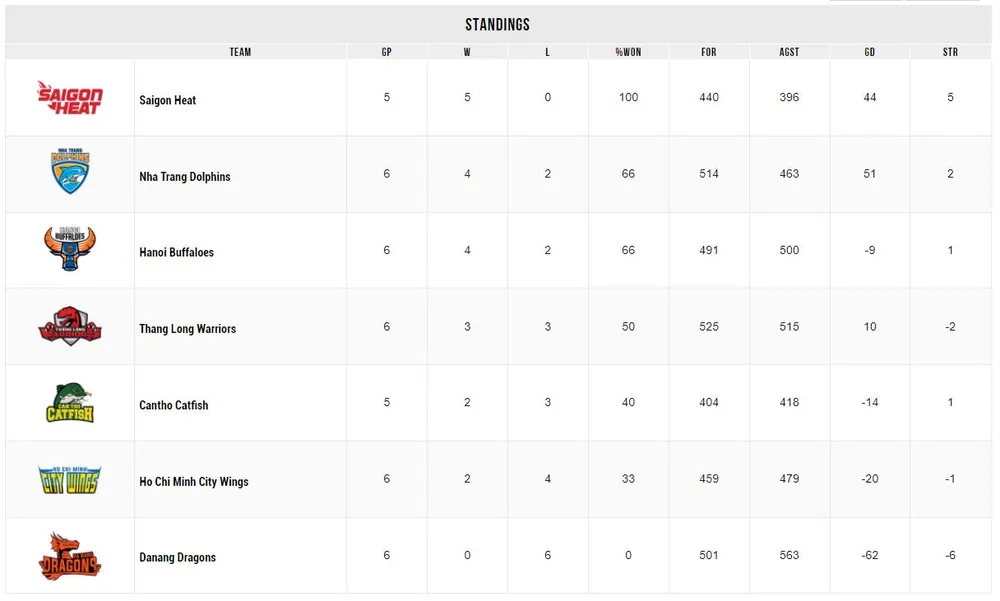1000x601 pixels.
Task: Open the Ho Chi Minh City Wings logo
Action: point(70,479)
